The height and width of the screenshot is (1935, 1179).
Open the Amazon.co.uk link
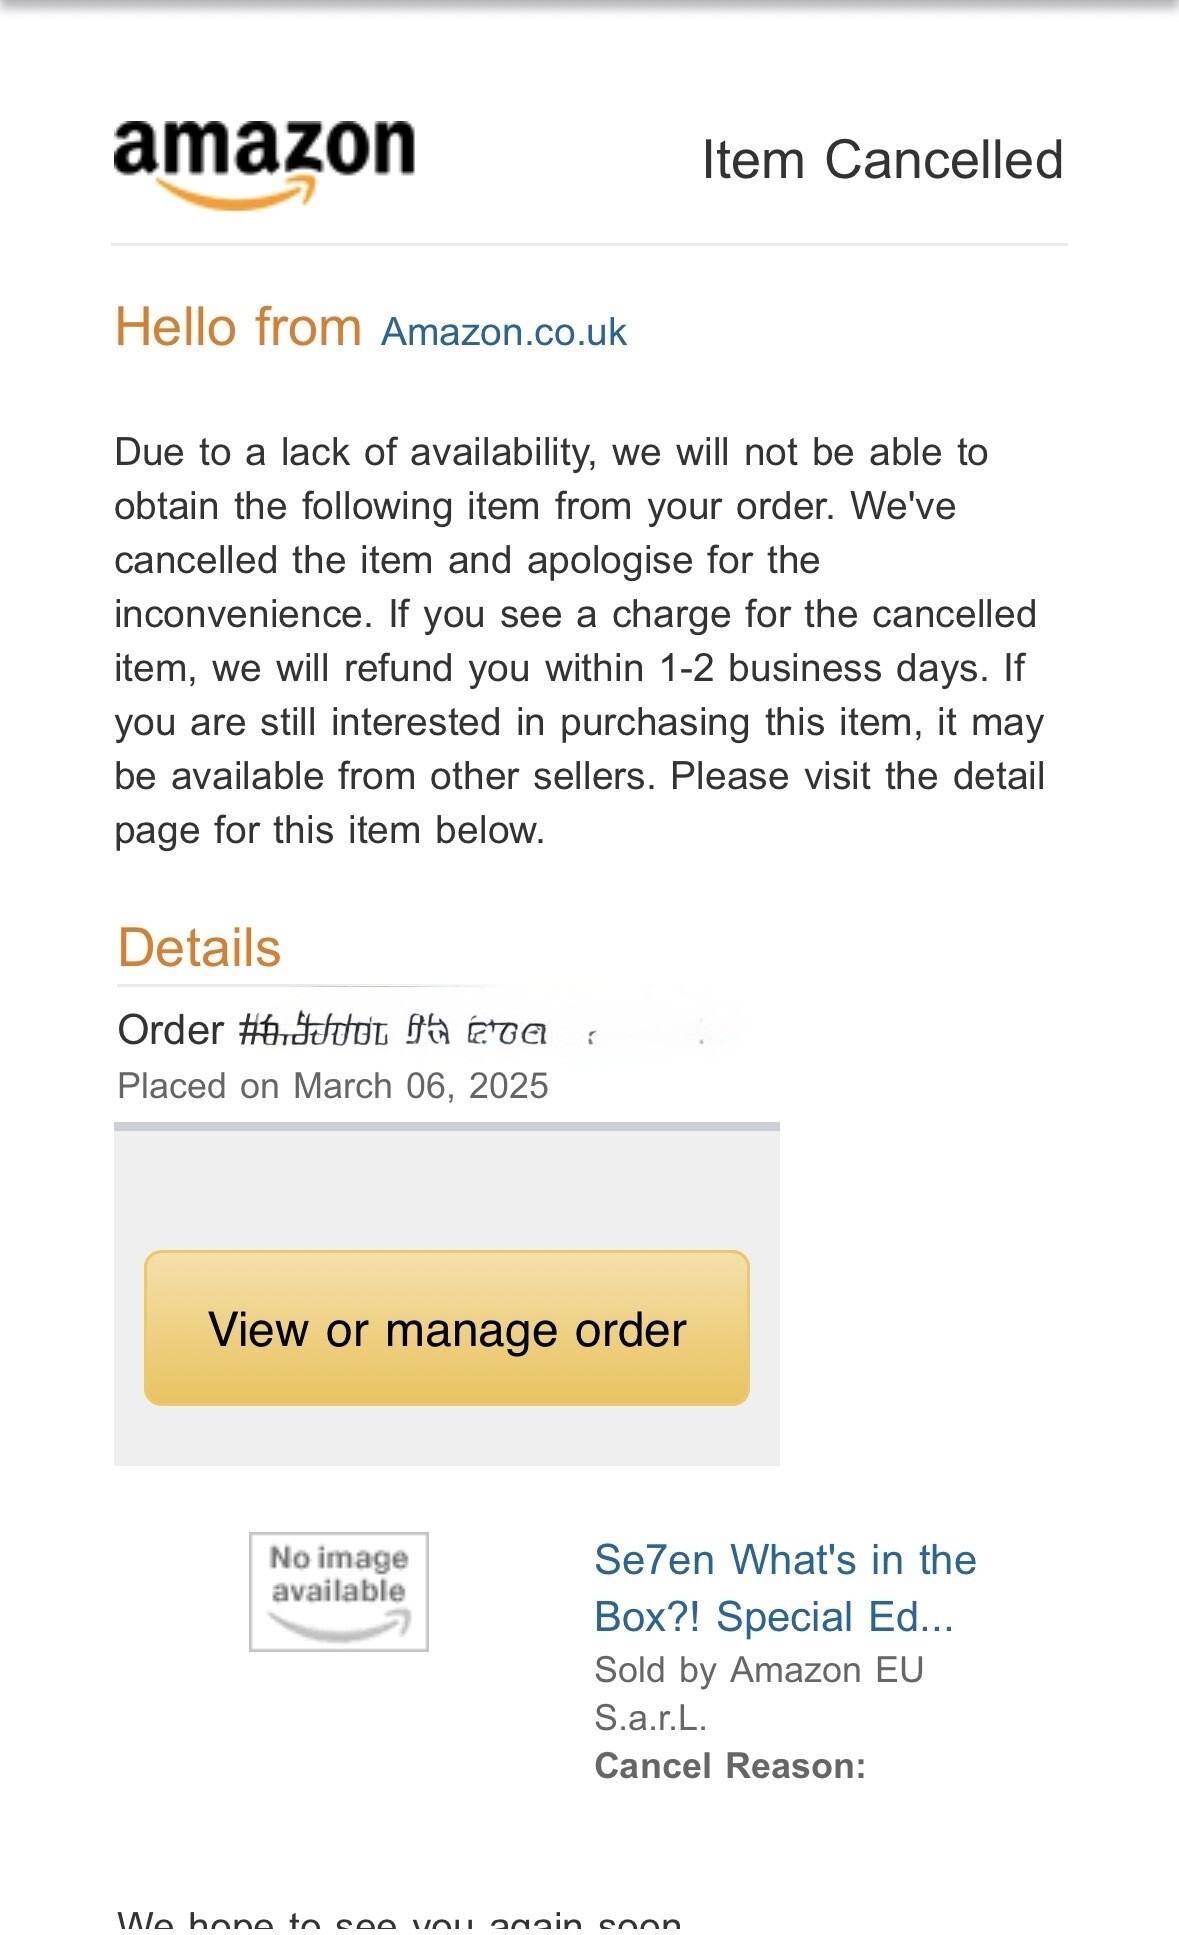point(504,332)
